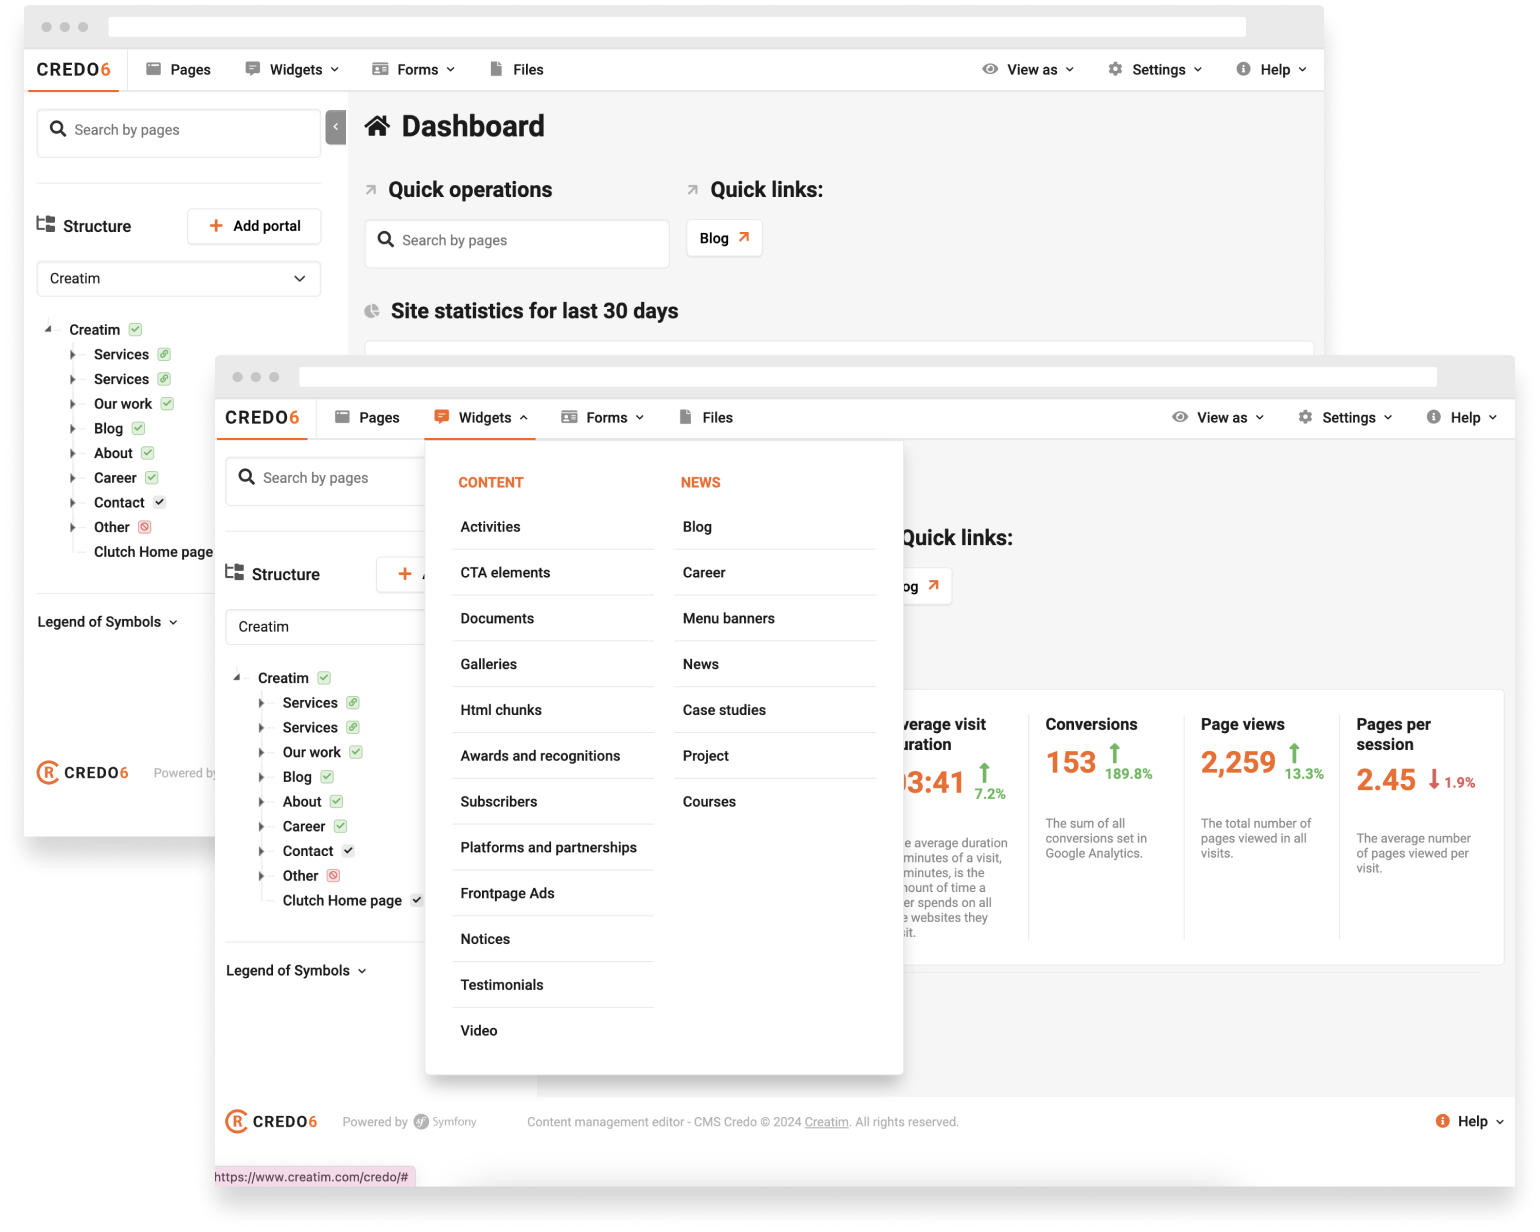Open Forms dropdown in back window

pyautogui.click(x=413, y=69)
